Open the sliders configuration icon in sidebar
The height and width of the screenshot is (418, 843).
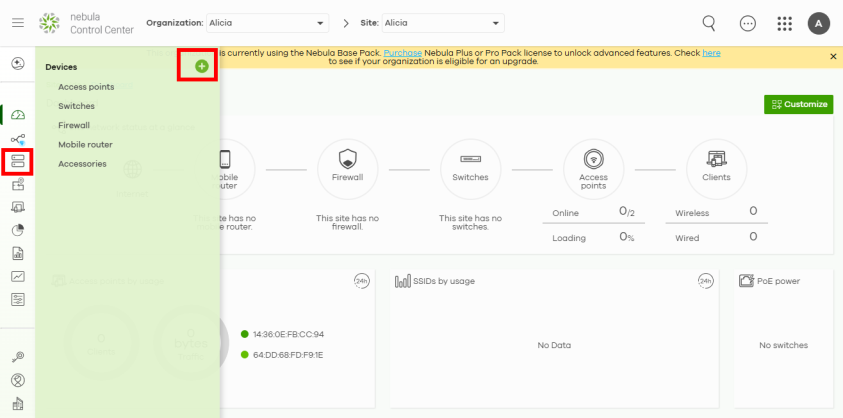(x=18, y=299)
